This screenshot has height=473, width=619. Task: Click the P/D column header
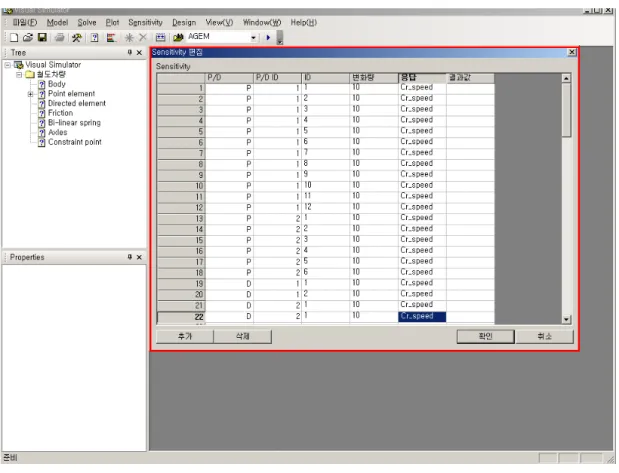(229, 78)
